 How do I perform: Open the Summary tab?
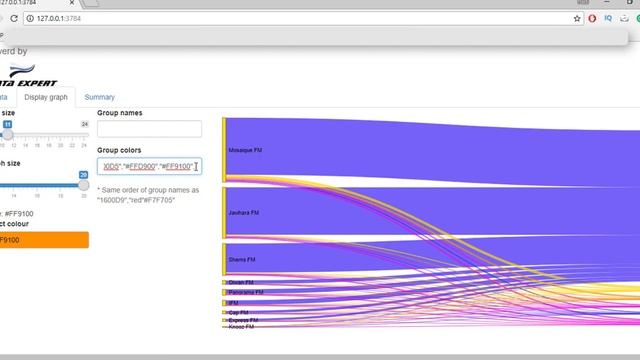point(100,97)
